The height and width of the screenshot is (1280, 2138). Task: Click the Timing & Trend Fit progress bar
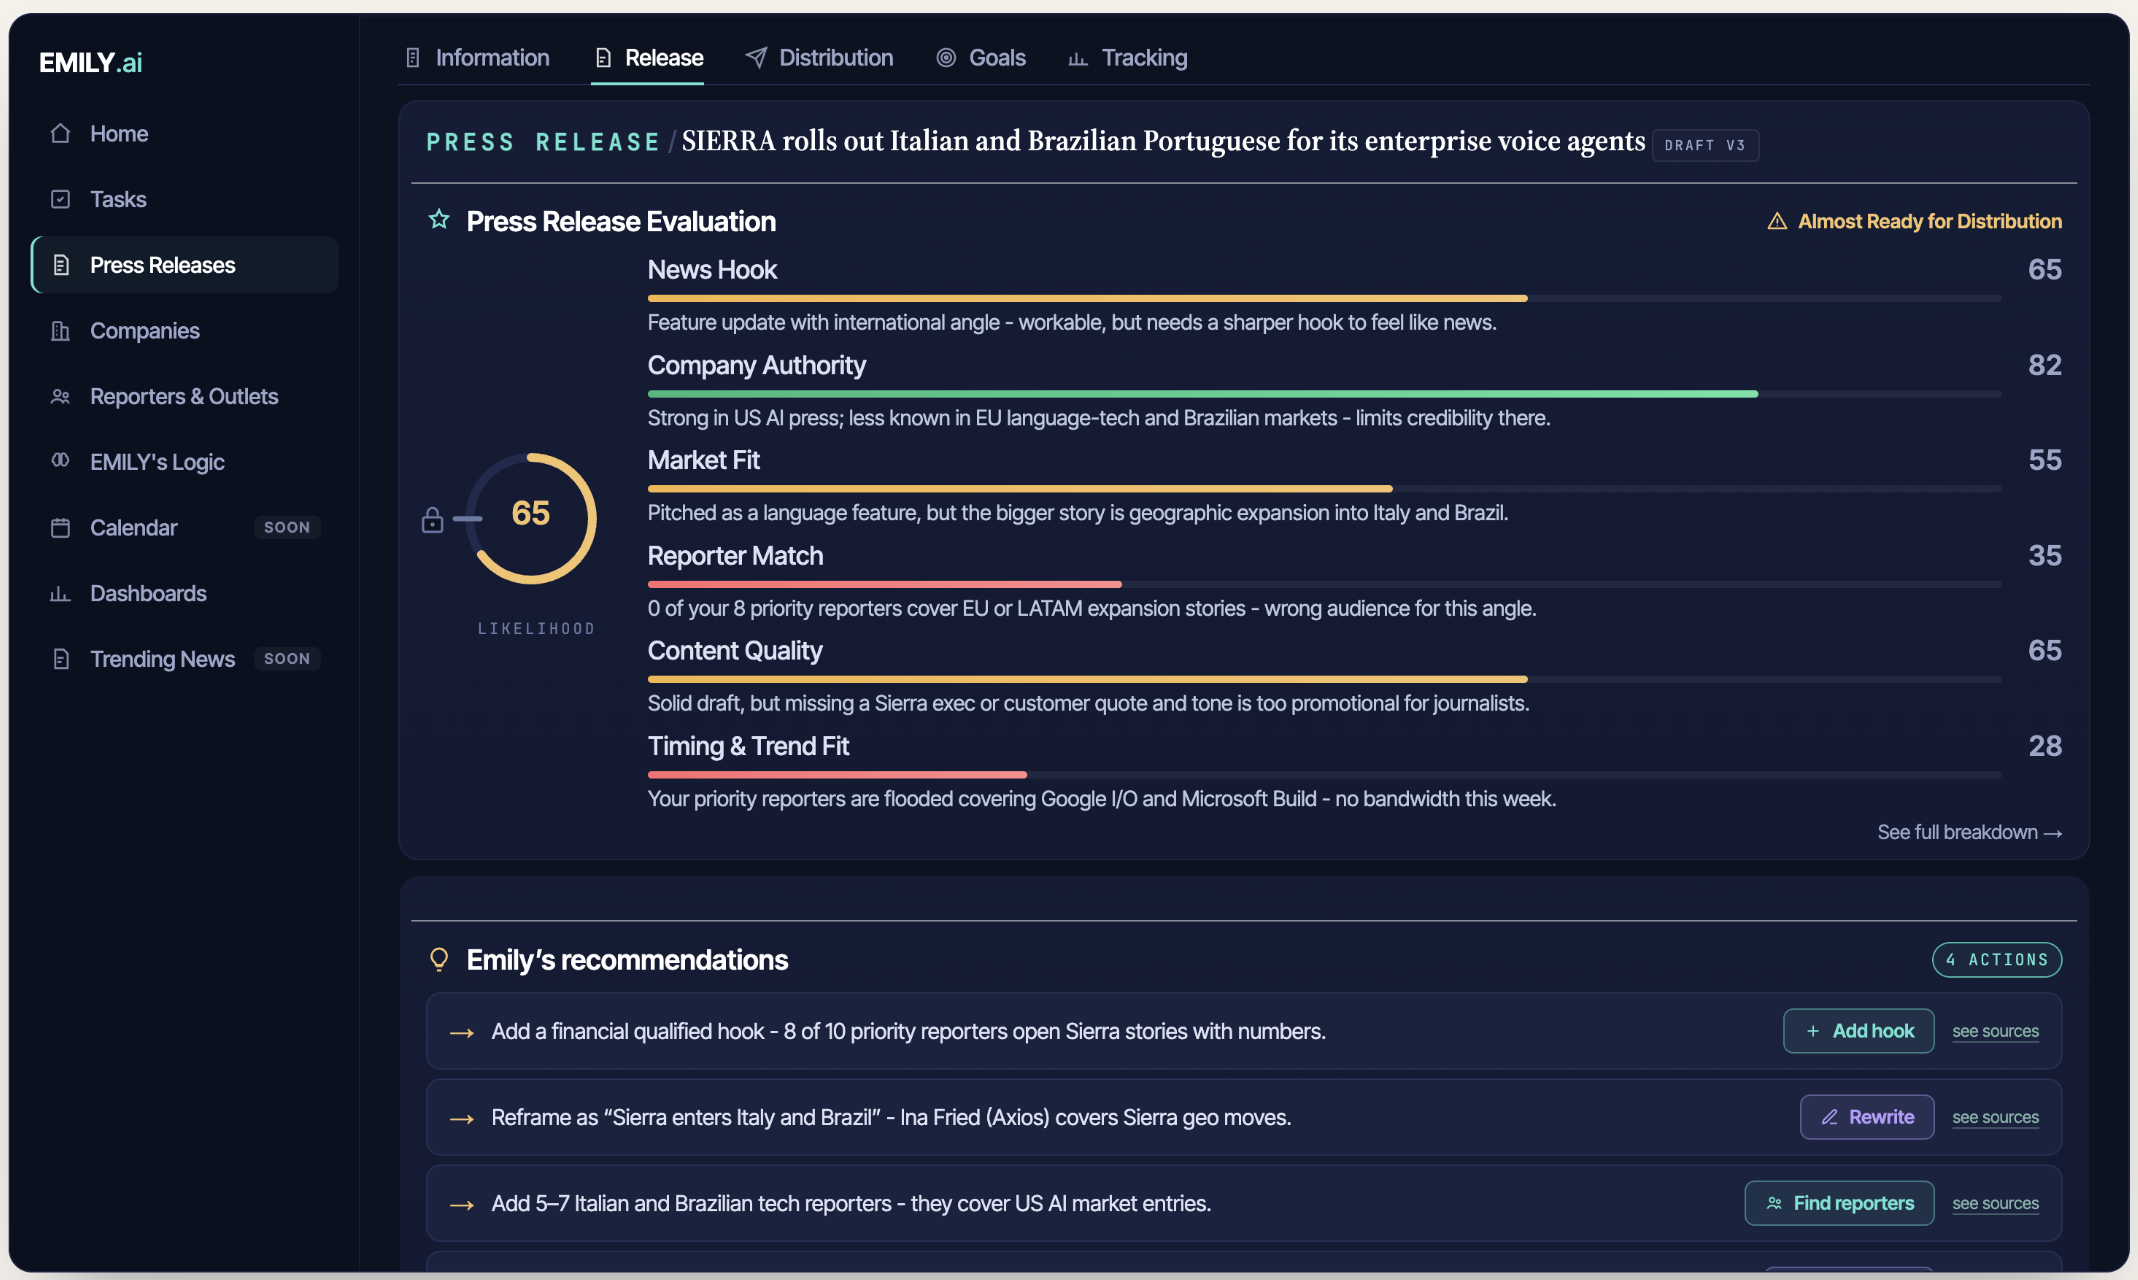[x=1324, y=775]
